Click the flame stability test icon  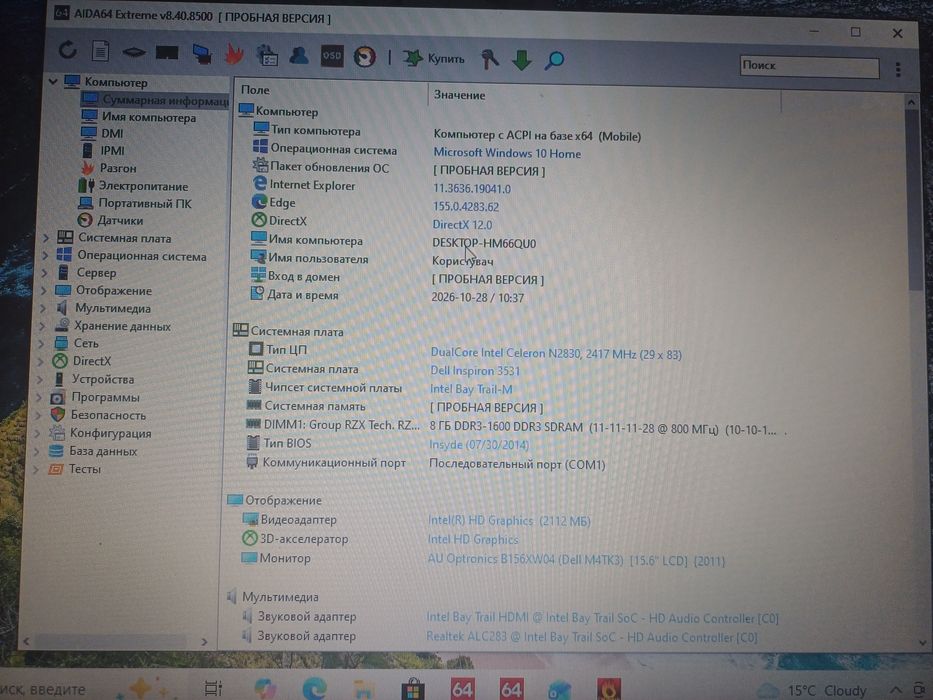click(x=234, y=55)
